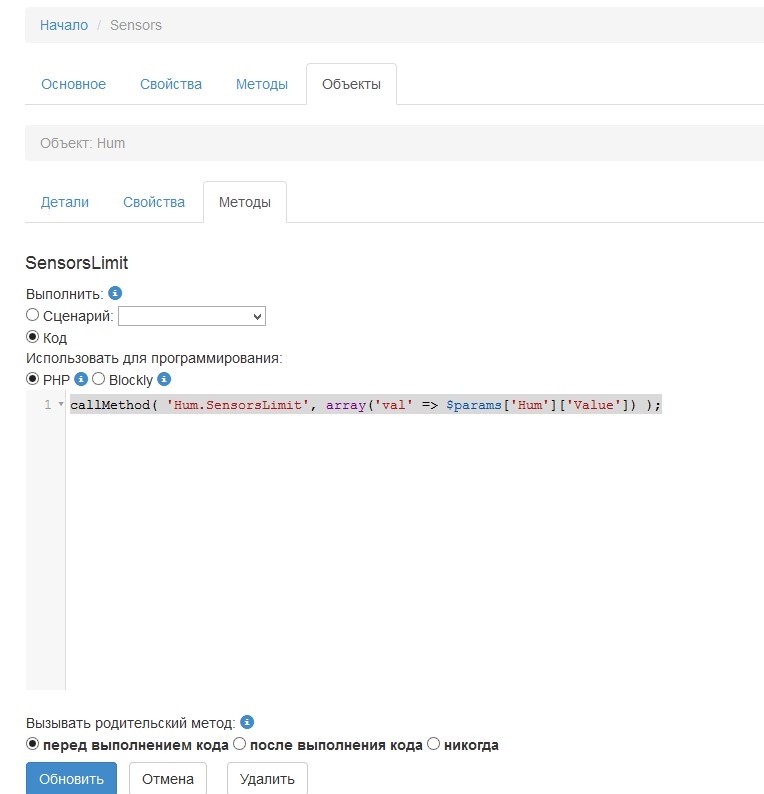Open the Сценарий dropdown list
The image size is (764, 794).
[192, 316]
